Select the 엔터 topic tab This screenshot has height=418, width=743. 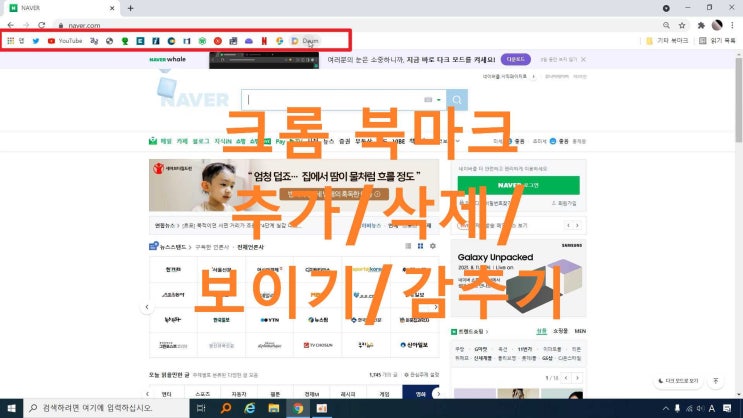[166, 394]
